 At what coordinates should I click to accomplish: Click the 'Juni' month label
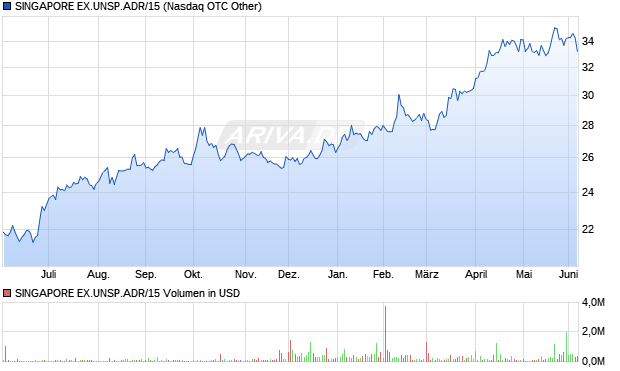(x=569, y=274)
